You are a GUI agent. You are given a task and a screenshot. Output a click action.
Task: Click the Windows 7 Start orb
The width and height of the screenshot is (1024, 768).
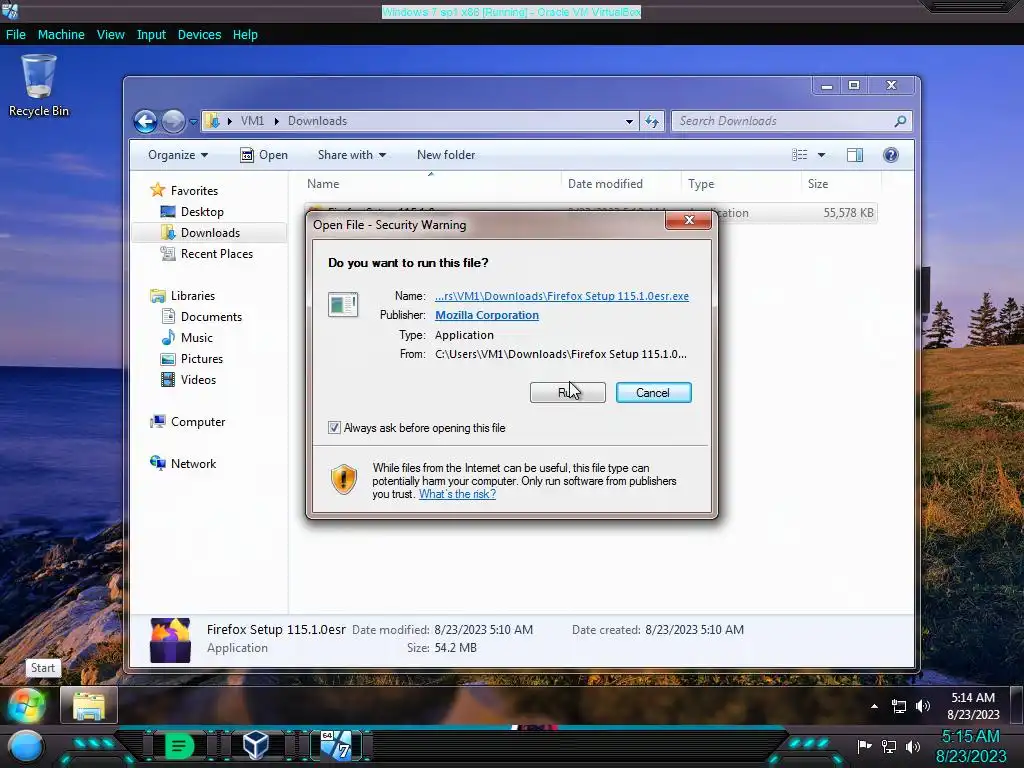tap(27, 706)
